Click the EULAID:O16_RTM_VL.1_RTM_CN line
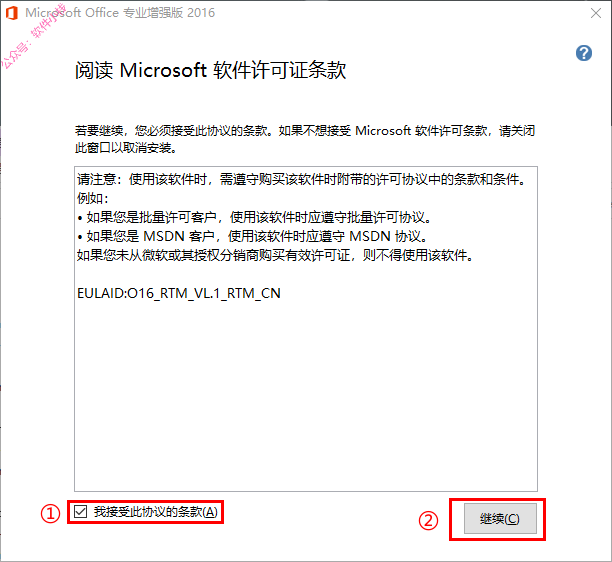Image resolution: width=612 pixels, height=562 pixels. (179, 293)
